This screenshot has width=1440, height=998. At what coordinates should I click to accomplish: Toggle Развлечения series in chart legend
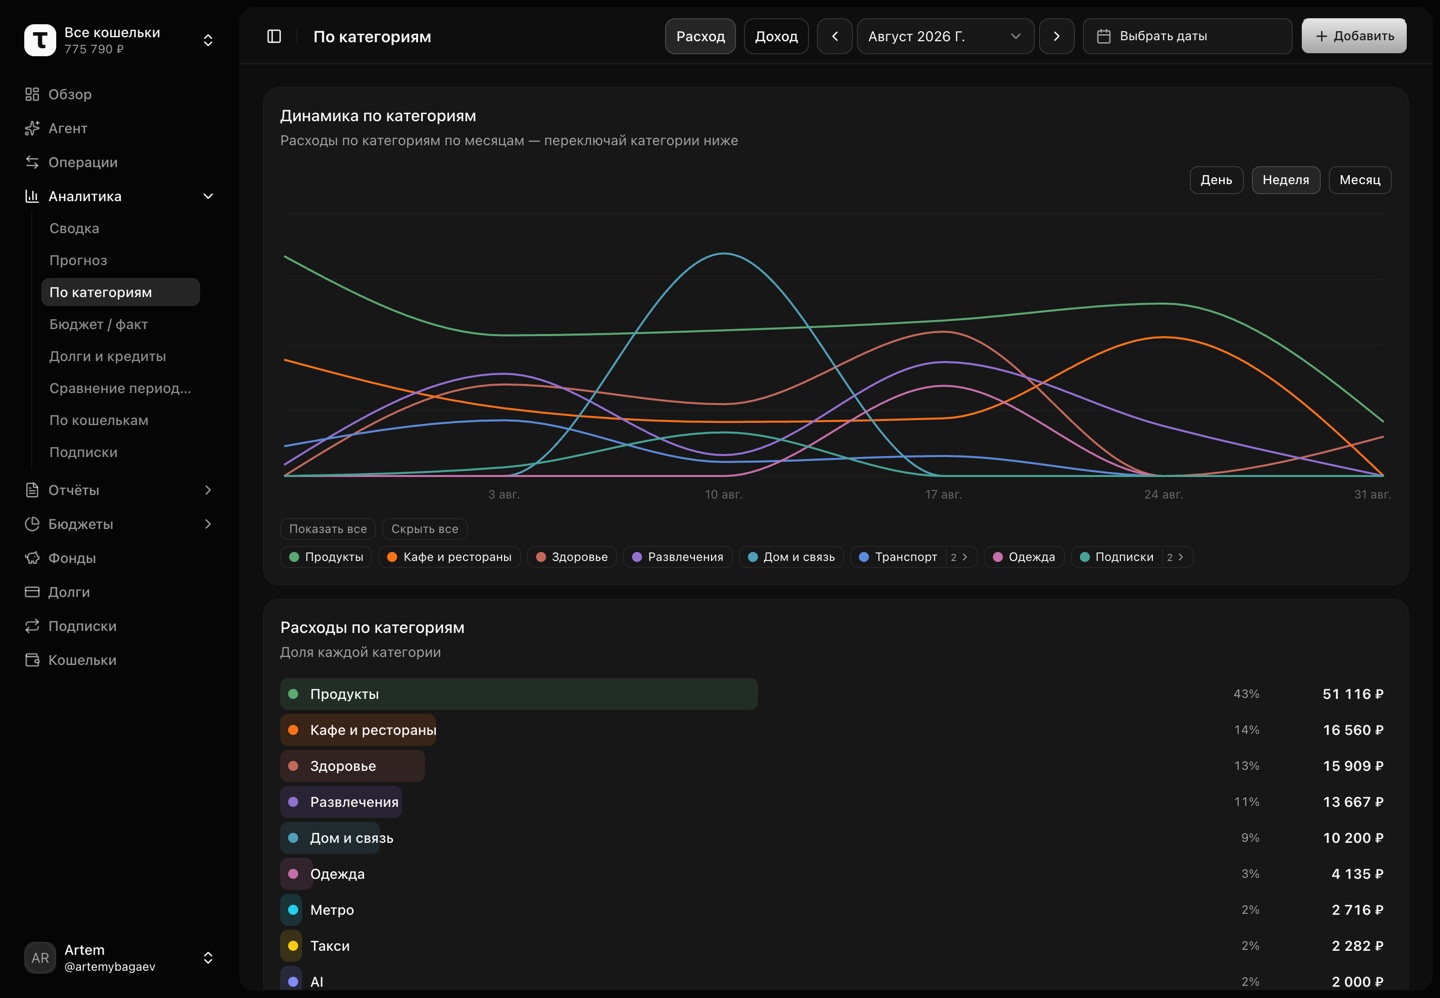point(678,557)
